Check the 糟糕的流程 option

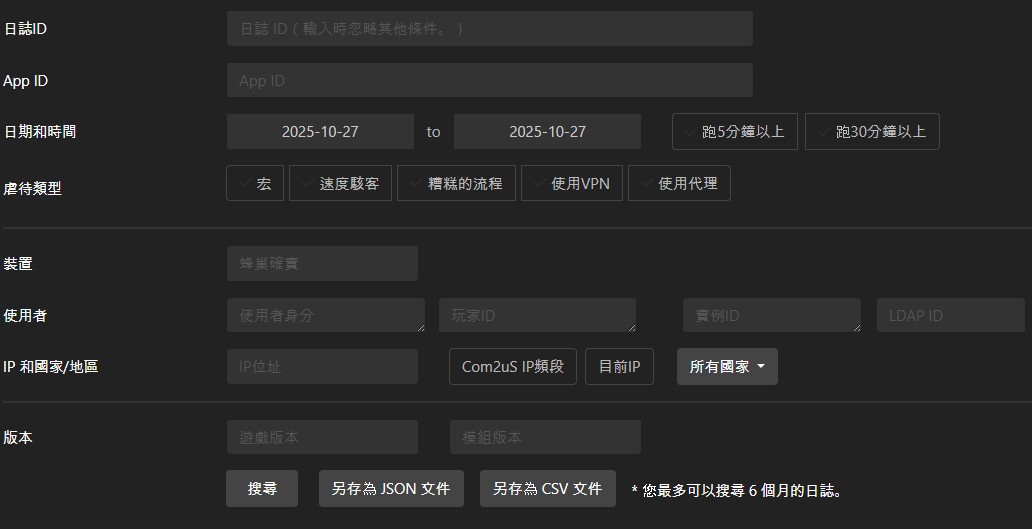[455, 184]
